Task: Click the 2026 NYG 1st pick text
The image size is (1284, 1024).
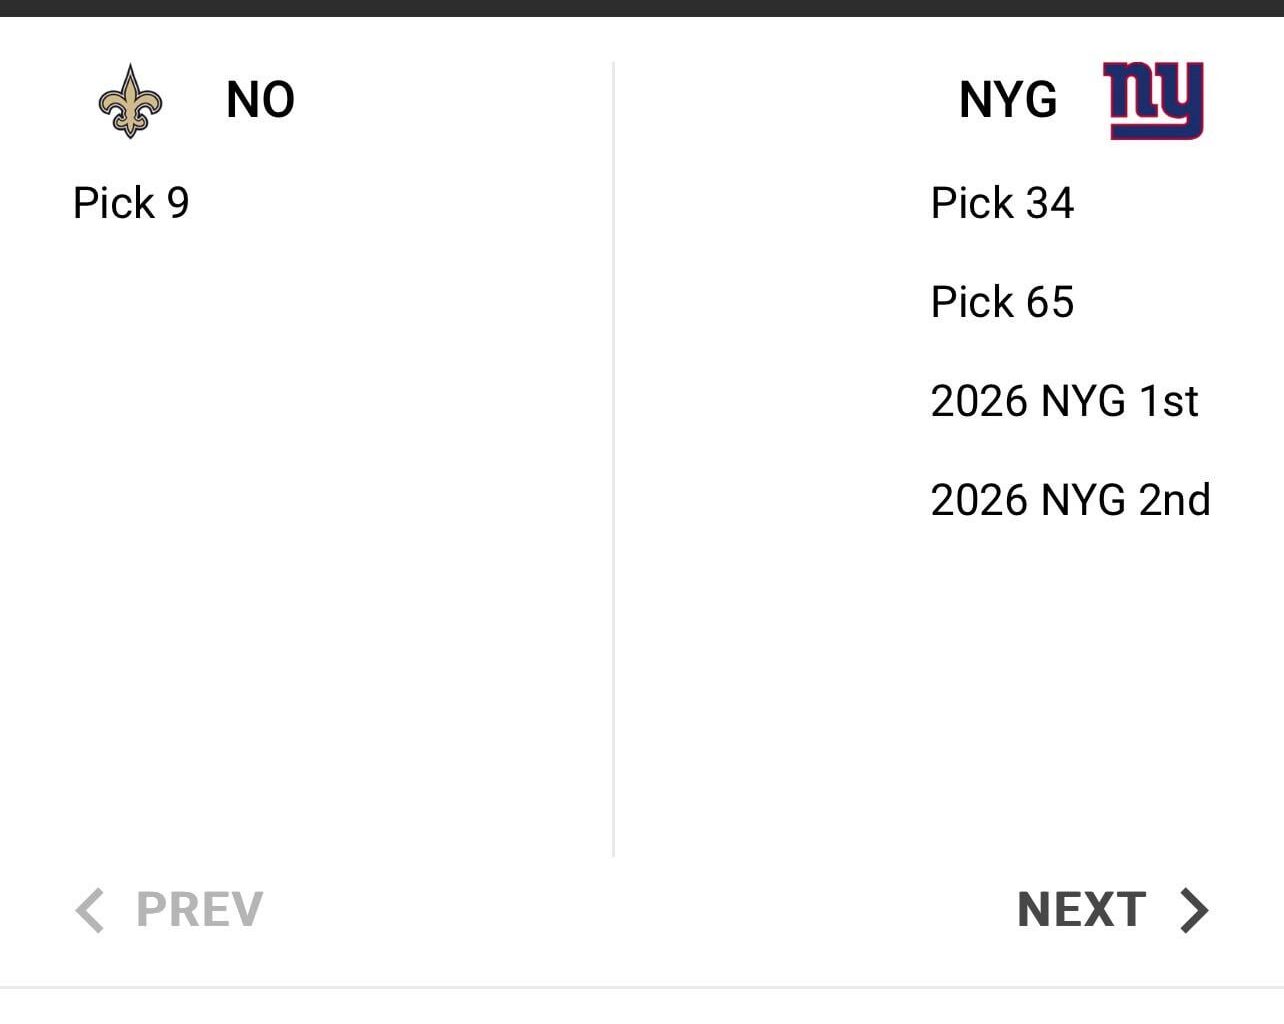Action: pos(1066,400)
